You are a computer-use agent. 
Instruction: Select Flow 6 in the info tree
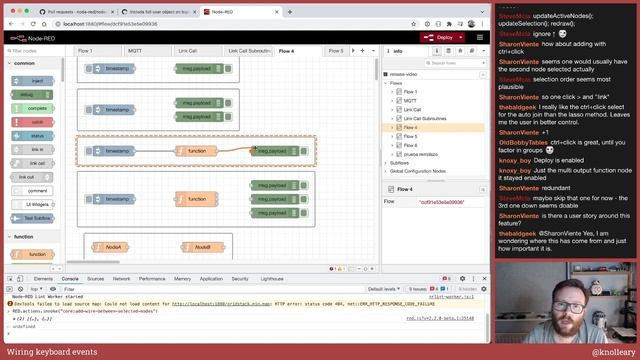(410, 145)
